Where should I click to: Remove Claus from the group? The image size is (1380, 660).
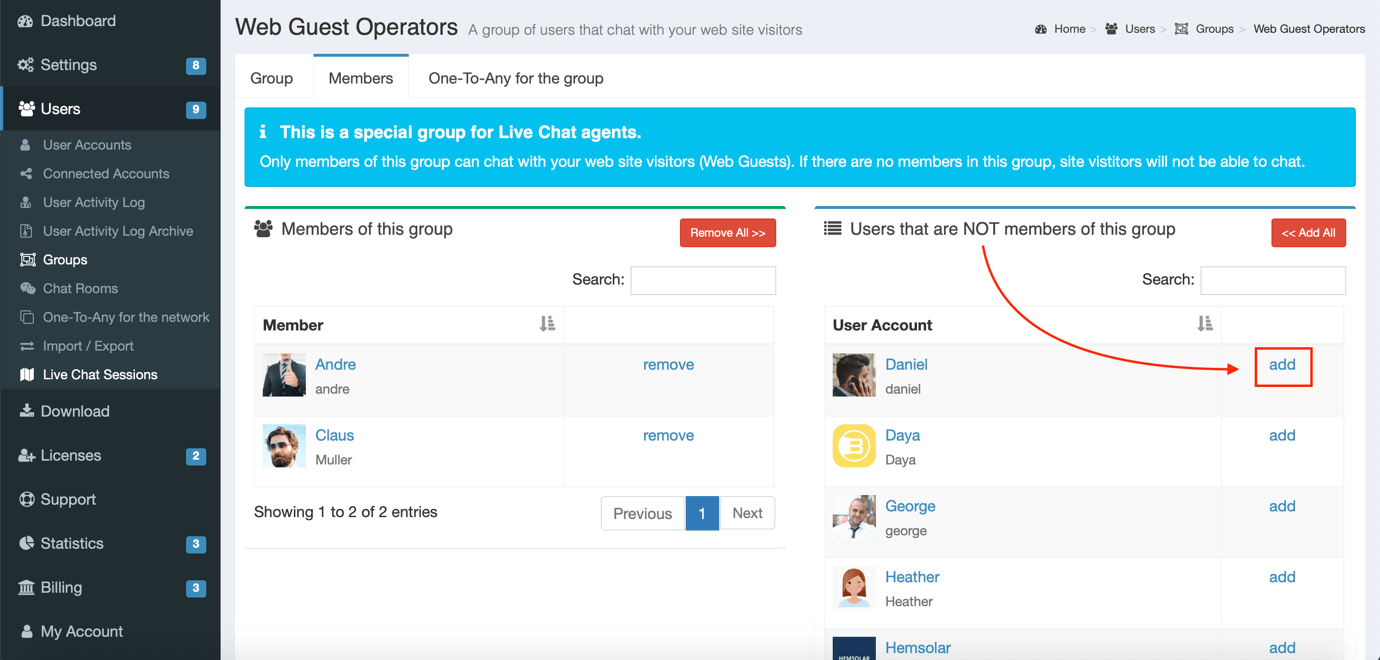[668, 436]
